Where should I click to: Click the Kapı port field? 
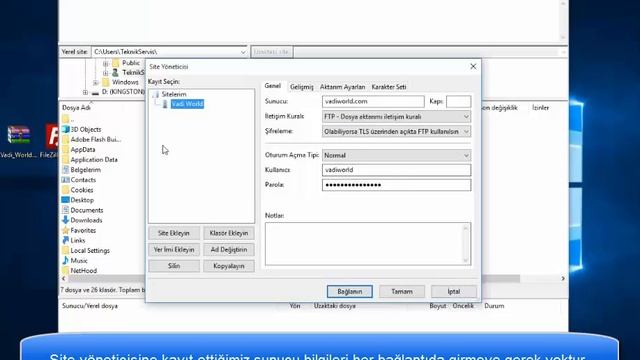click(x=458, y=101)
